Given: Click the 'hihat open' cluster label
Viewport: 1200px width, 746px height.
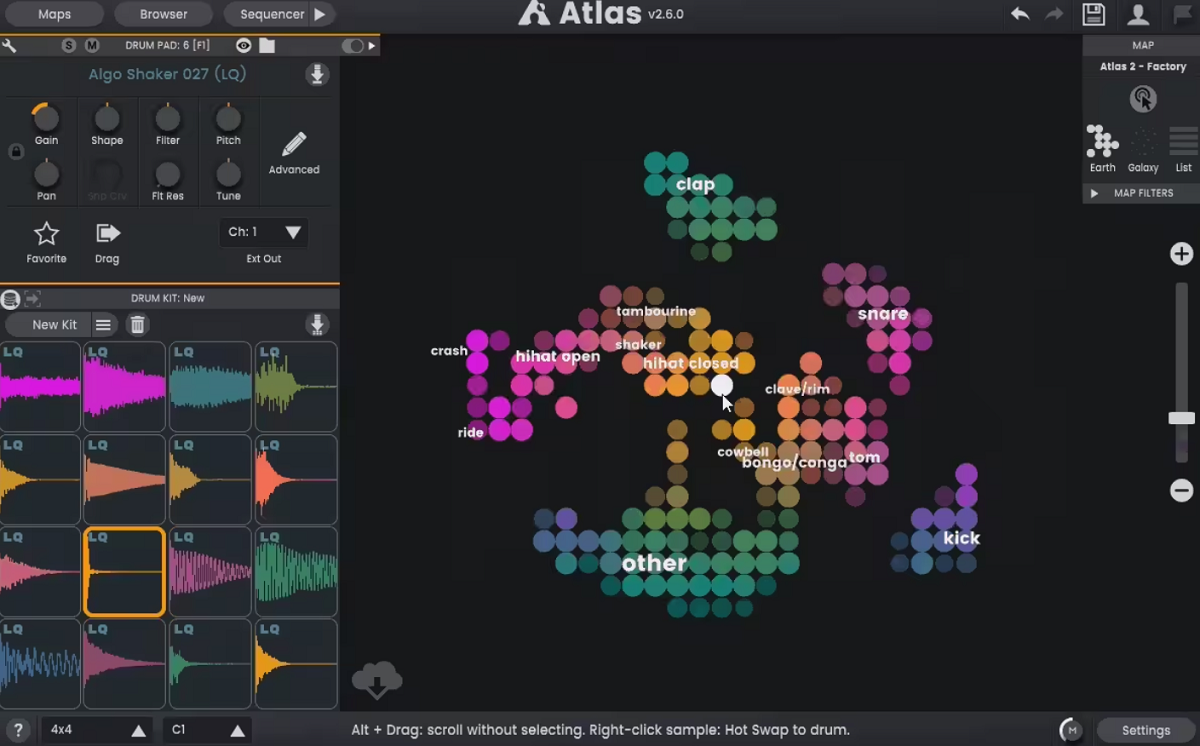Looking at the screenshot, I should (x=558, y=356).
